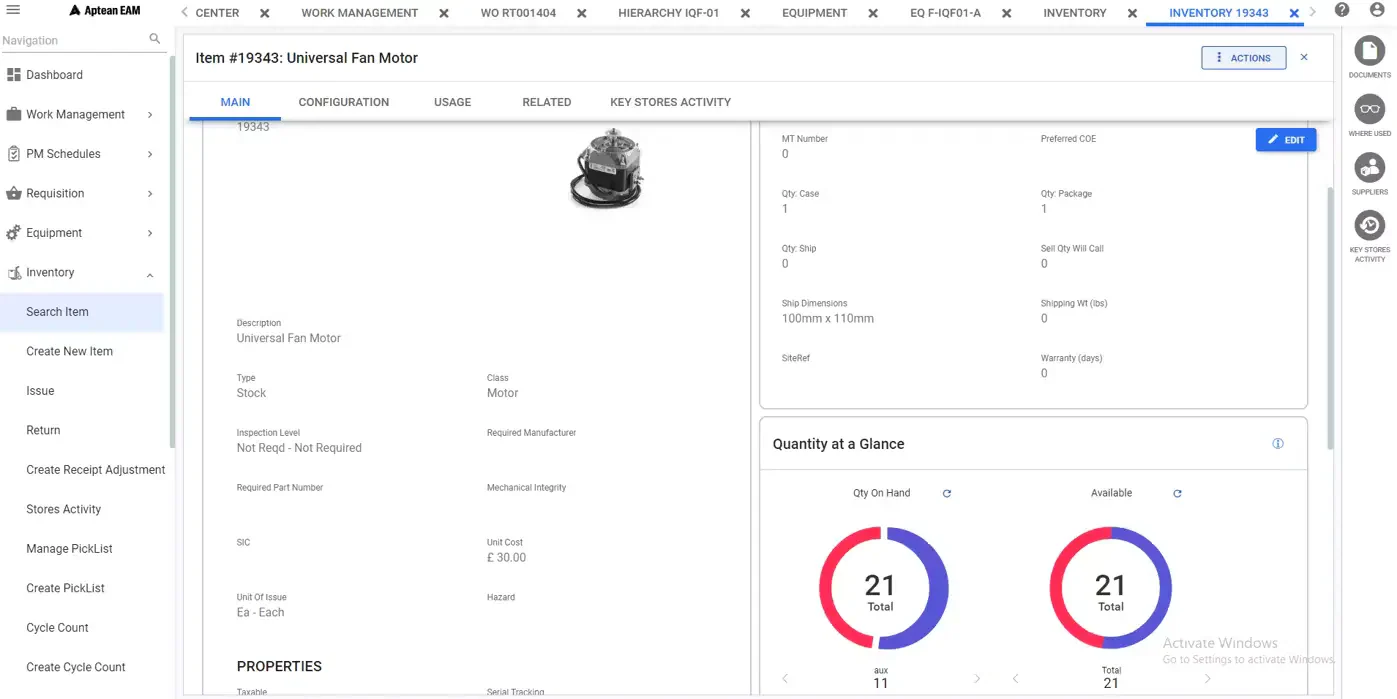Refresh the Available quantity chart

[x=1177, y=494]
